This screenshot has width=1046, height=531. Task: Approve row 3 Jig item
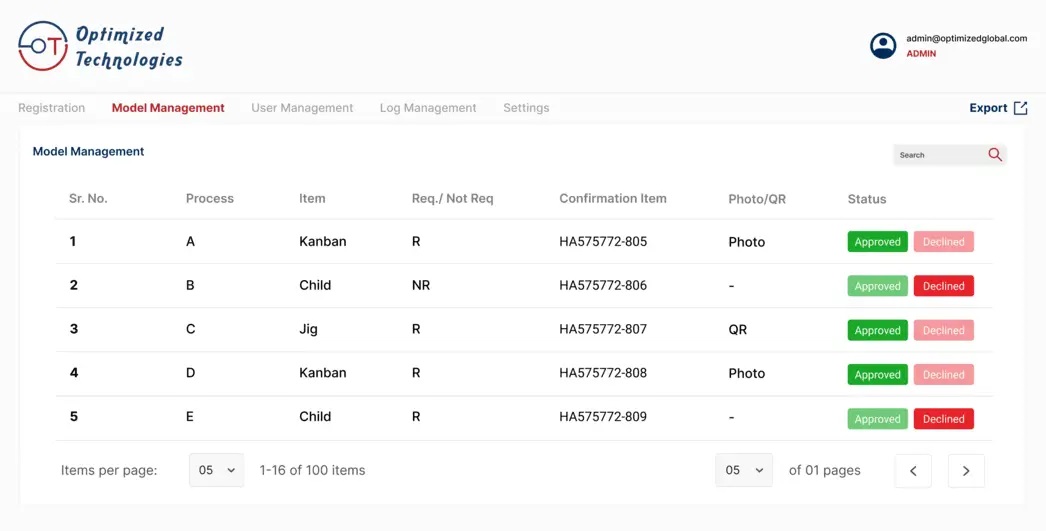coord(877,330)
